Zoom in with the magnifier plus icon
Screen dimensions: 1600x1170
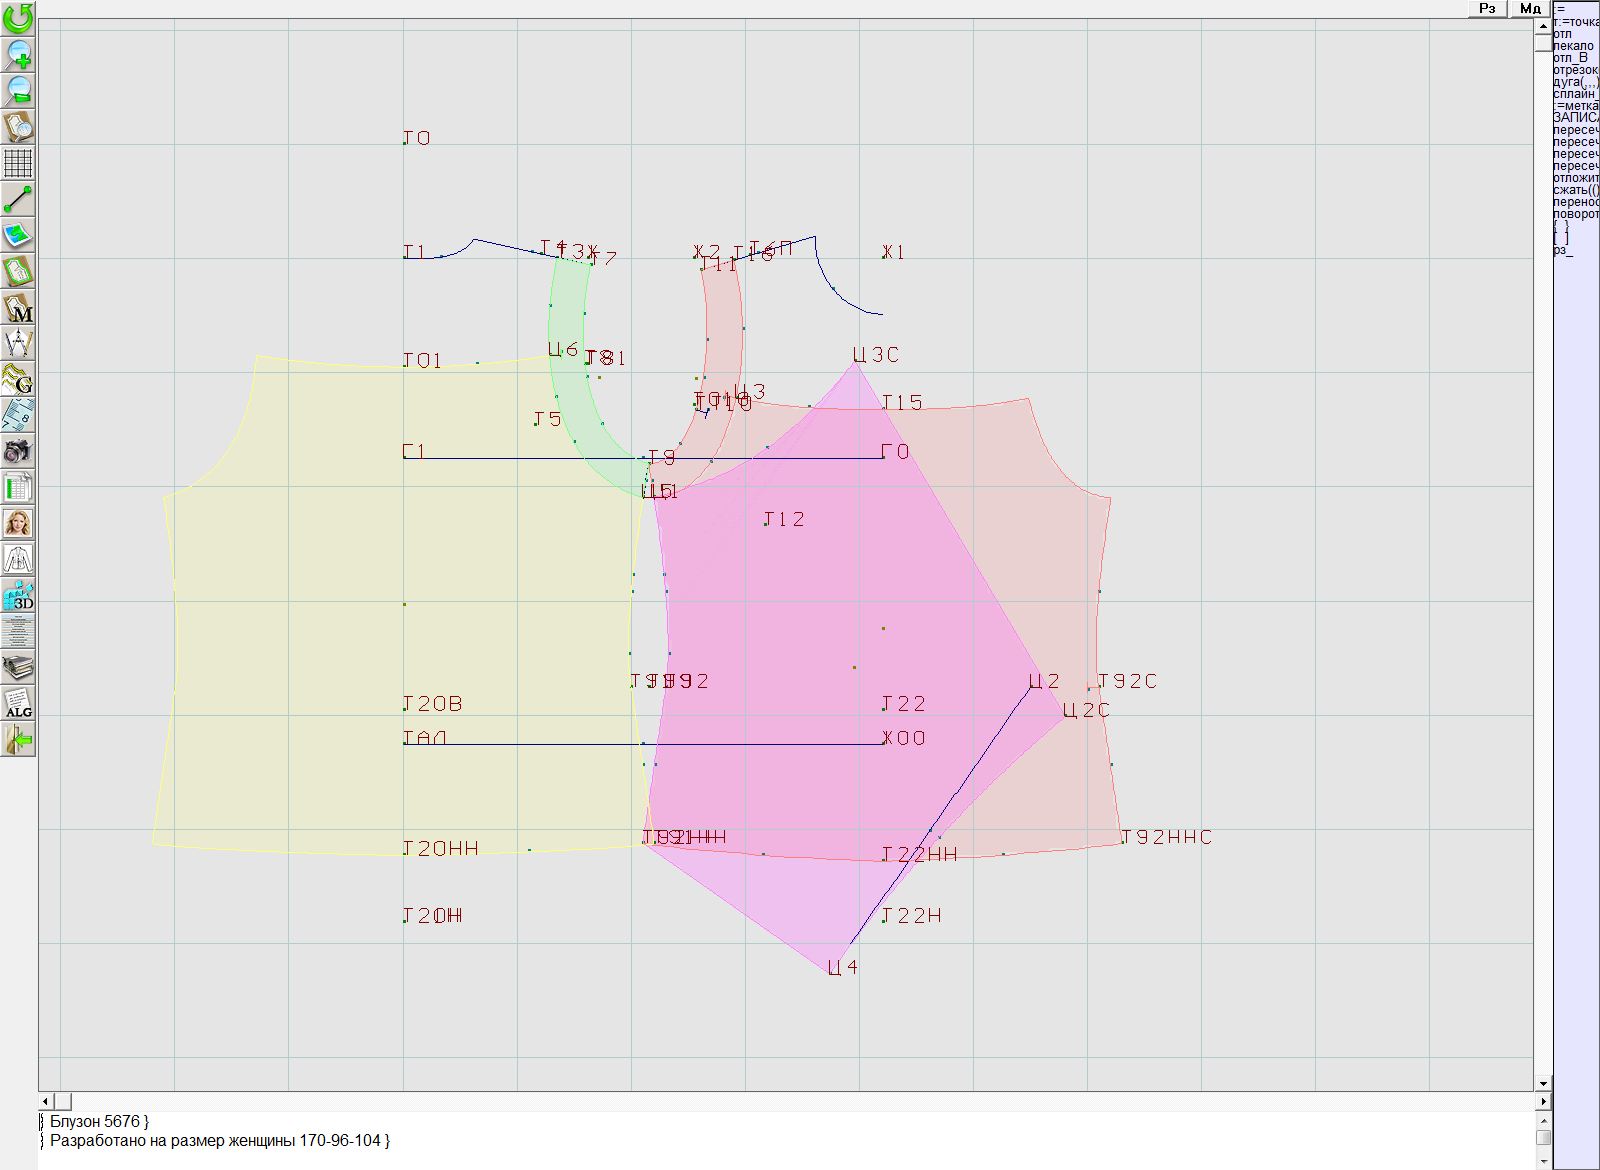18,54
